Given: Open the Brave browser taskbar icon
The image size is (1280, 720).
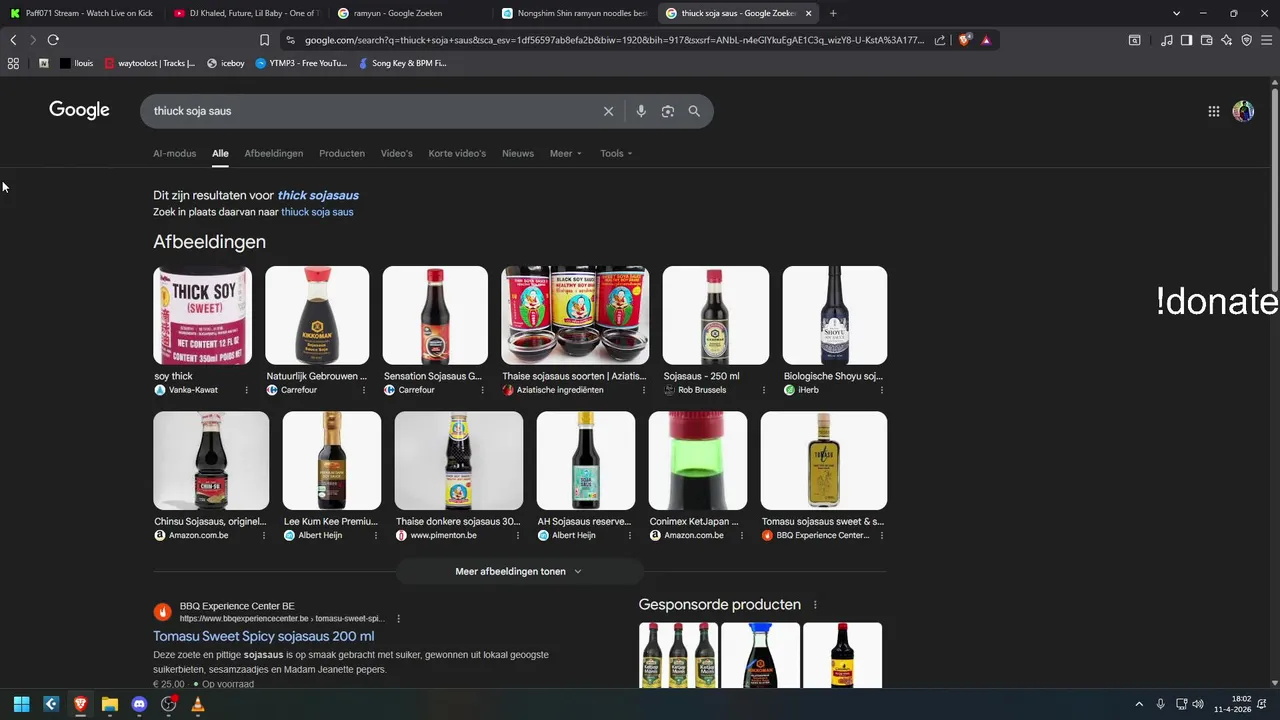Looking at the screenshot, I should 80,704.
